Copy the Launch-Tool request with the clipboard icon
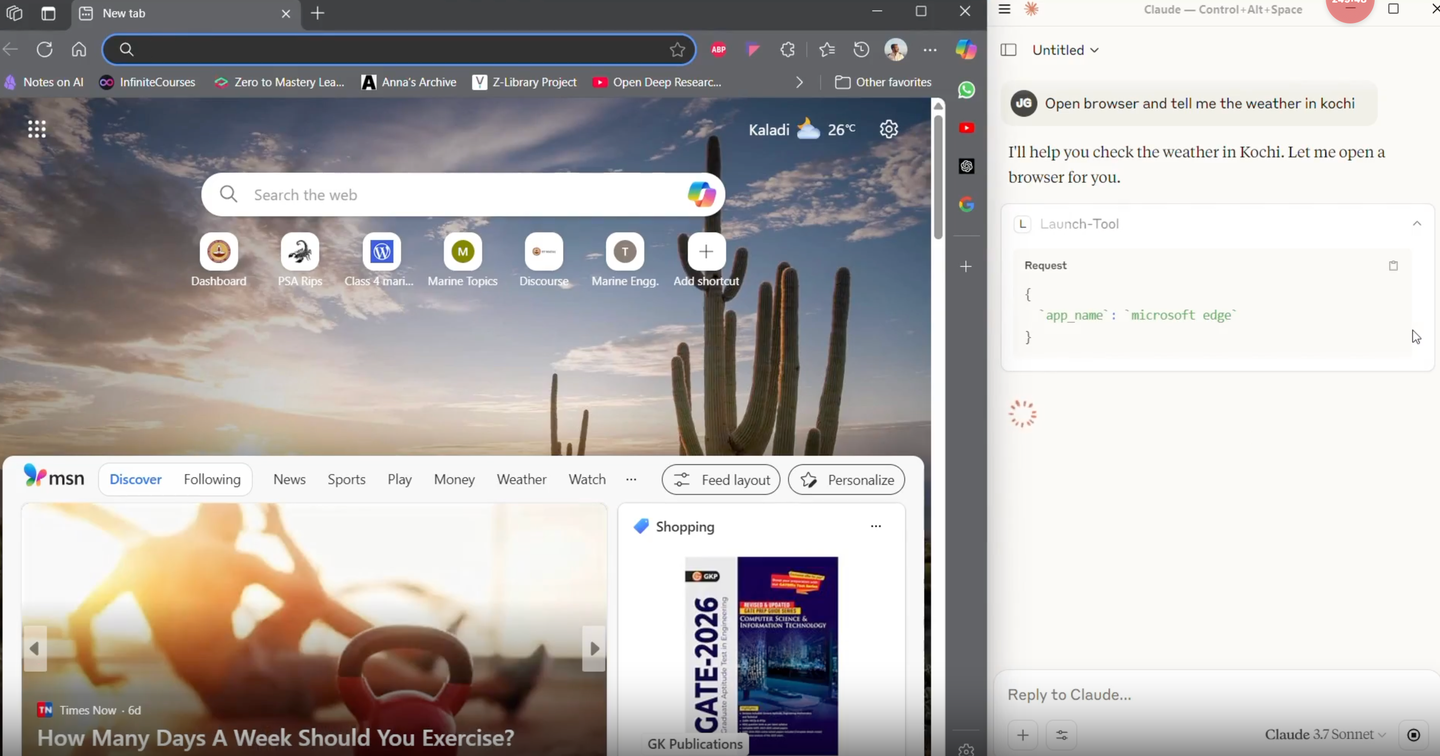 point(1393,266)
